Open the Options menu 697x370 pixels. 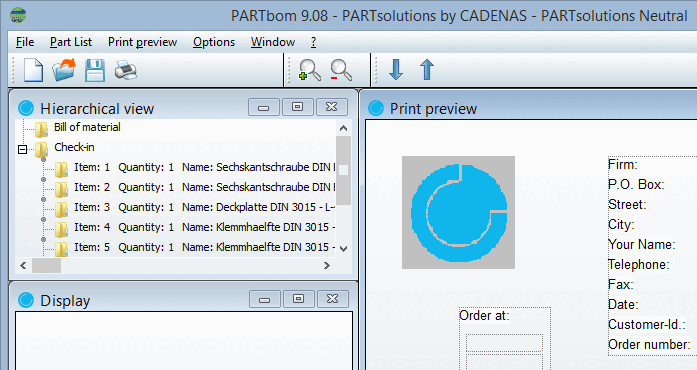[x=214, y=42]
